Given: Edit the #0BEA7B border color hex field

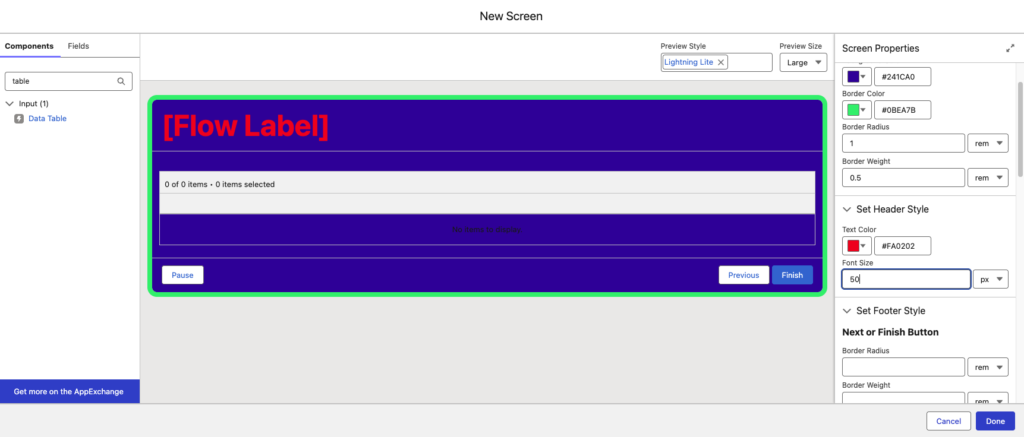Looking at the screenshot, I should point(903,110).
